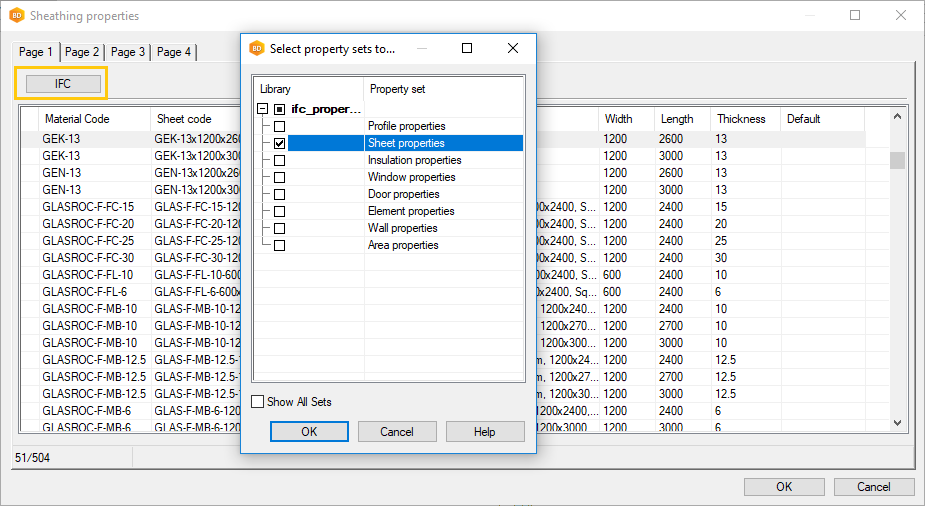The height and width of the screenshot is (506, 925).
Task: Click the Sheathing properties window icon
Action: 16,16
